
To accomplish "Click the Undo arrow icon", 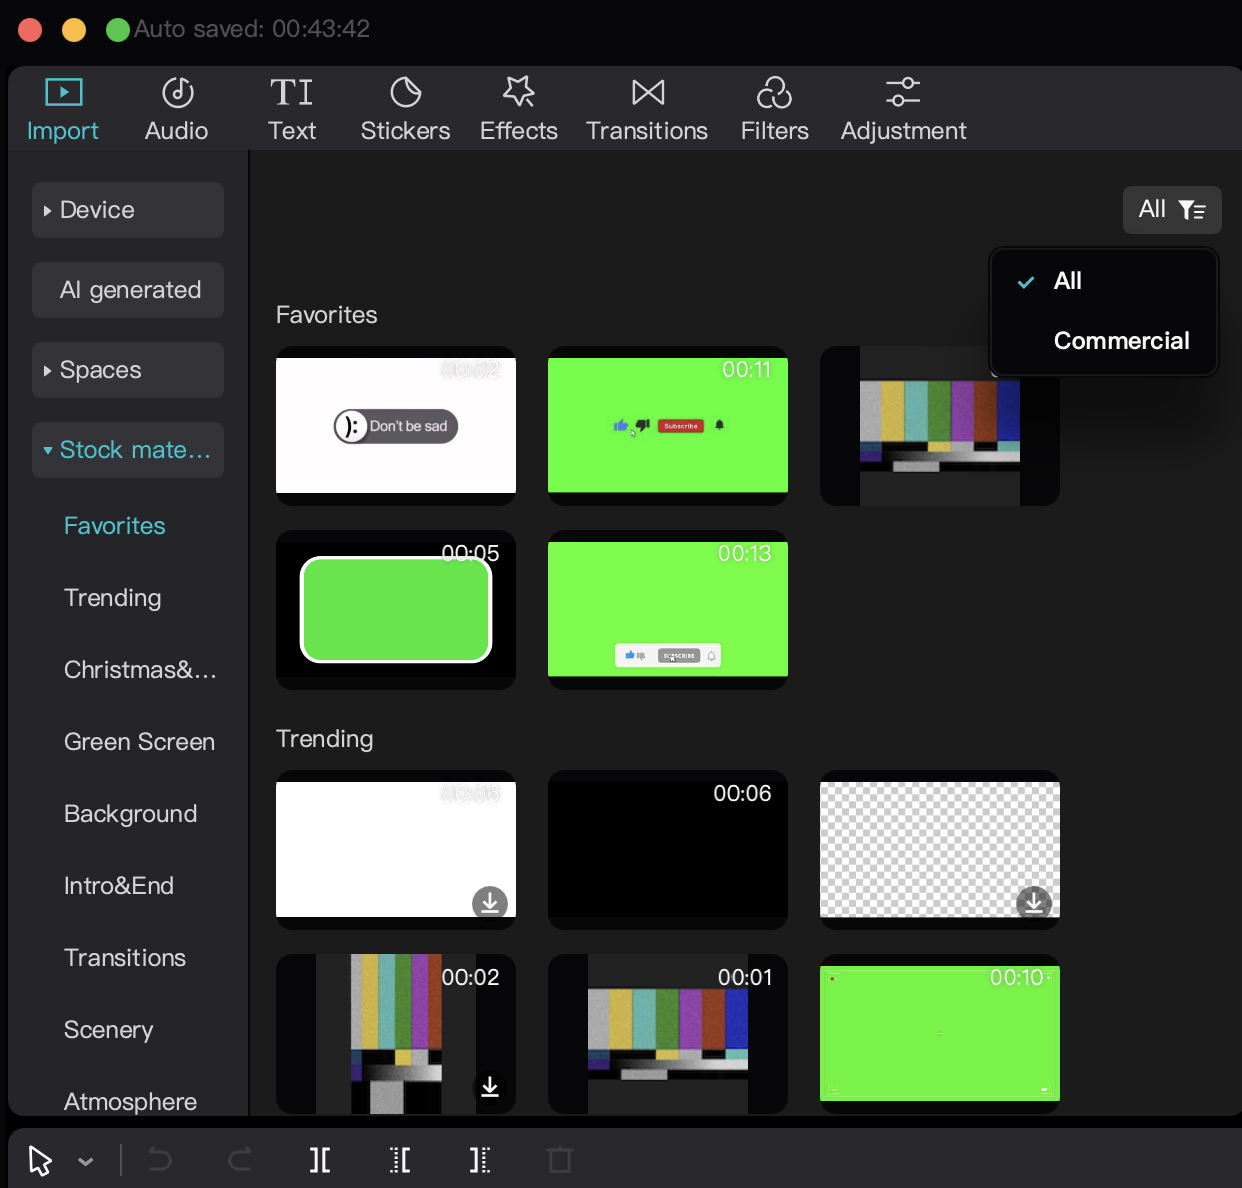I will coord(160,1160).
